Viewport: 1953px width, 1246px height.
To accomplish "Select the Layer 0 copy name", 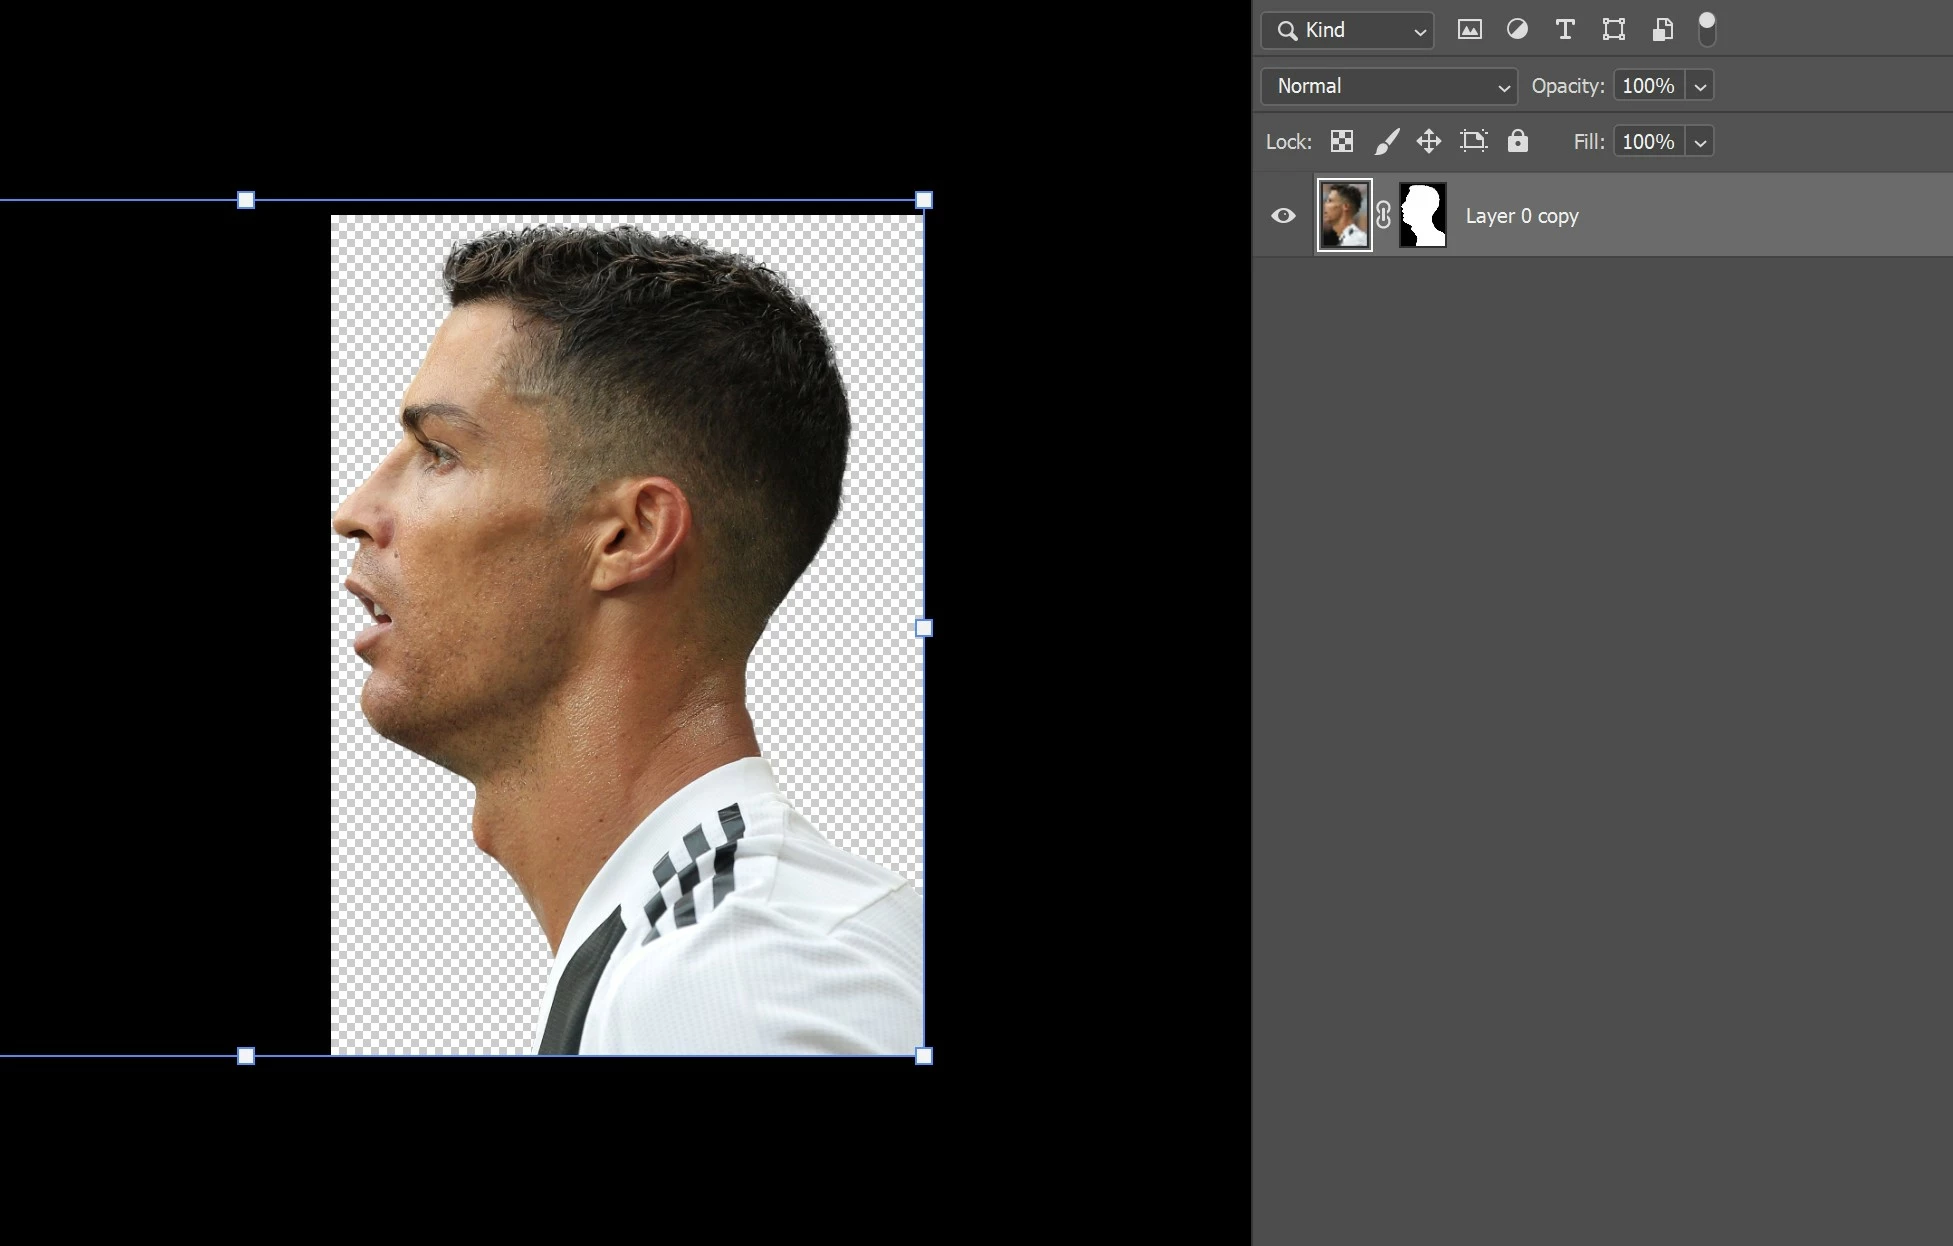I will 1521,216.
